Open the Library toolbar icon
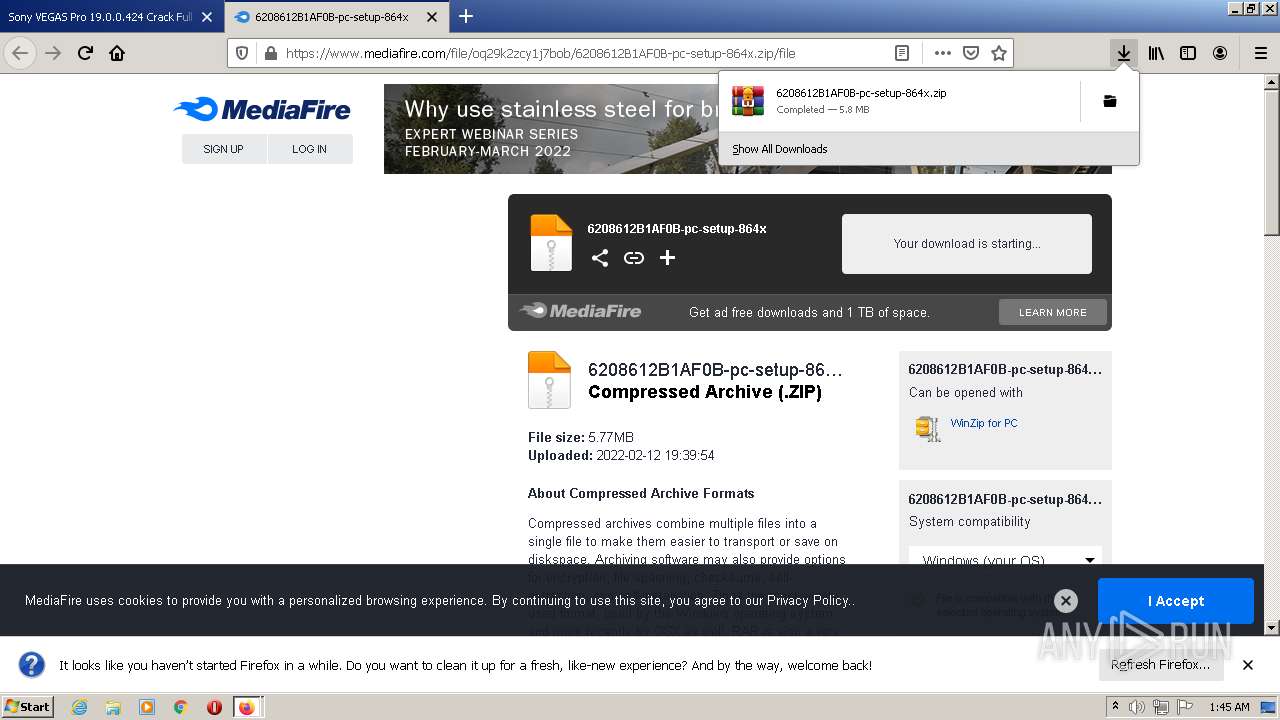The height and width of the screenshot is (720, 1280). [x=1156, y=54]
